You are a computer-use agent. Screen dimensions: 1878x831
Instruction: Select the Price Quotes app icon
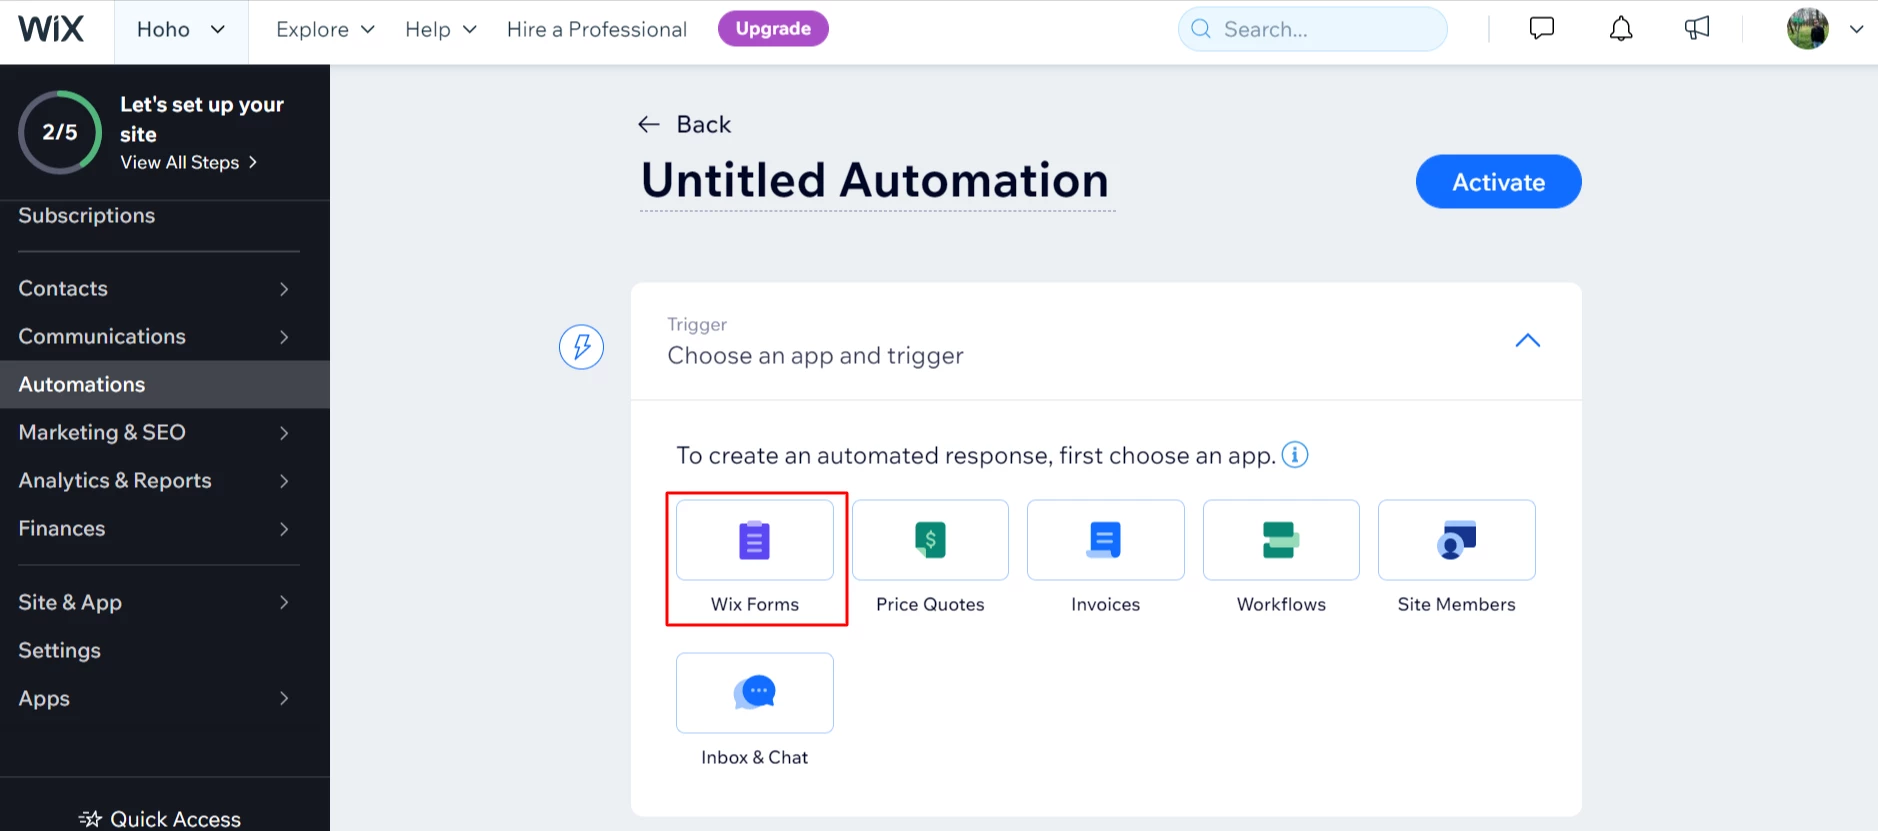pos(930,540)
